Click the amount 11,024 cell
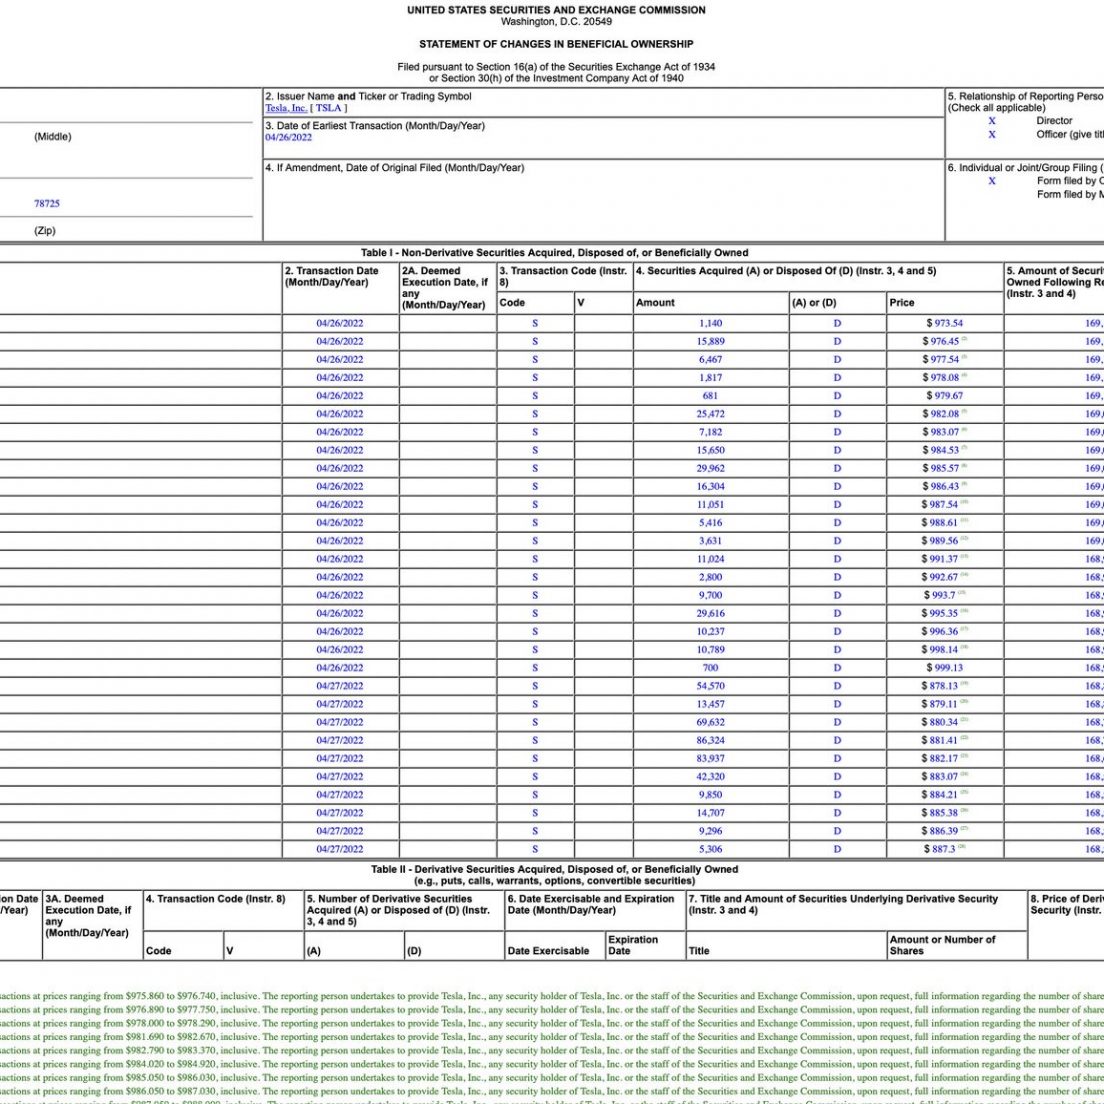 [710, 559]
